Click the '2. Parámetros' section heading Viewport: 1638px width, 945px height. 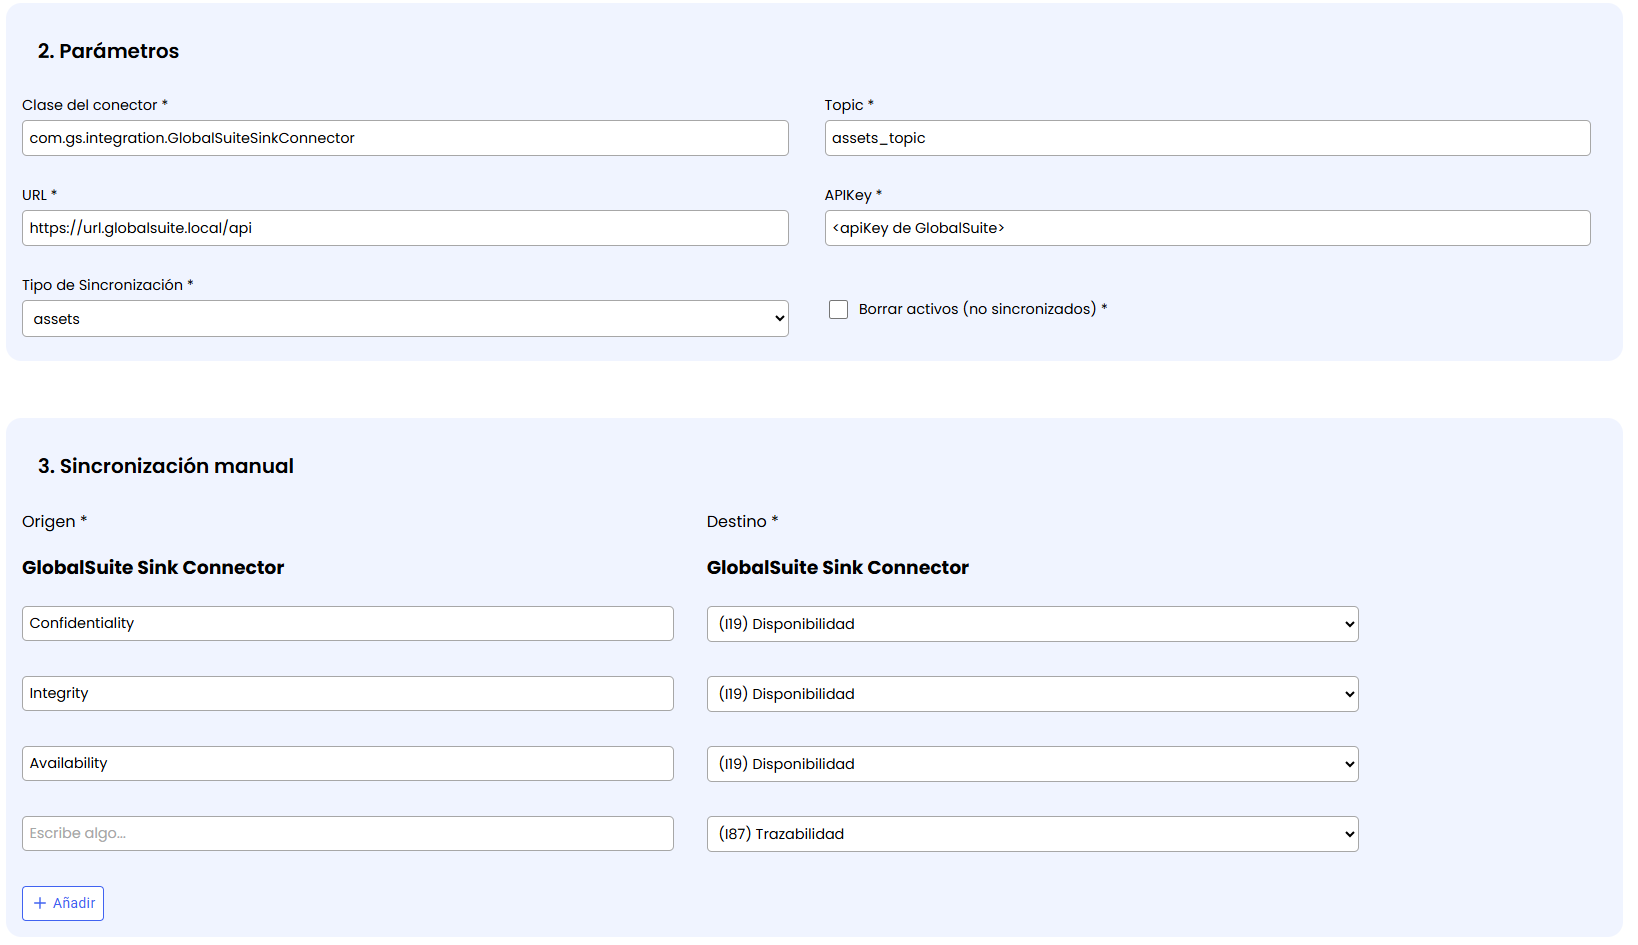coord(108,51)
